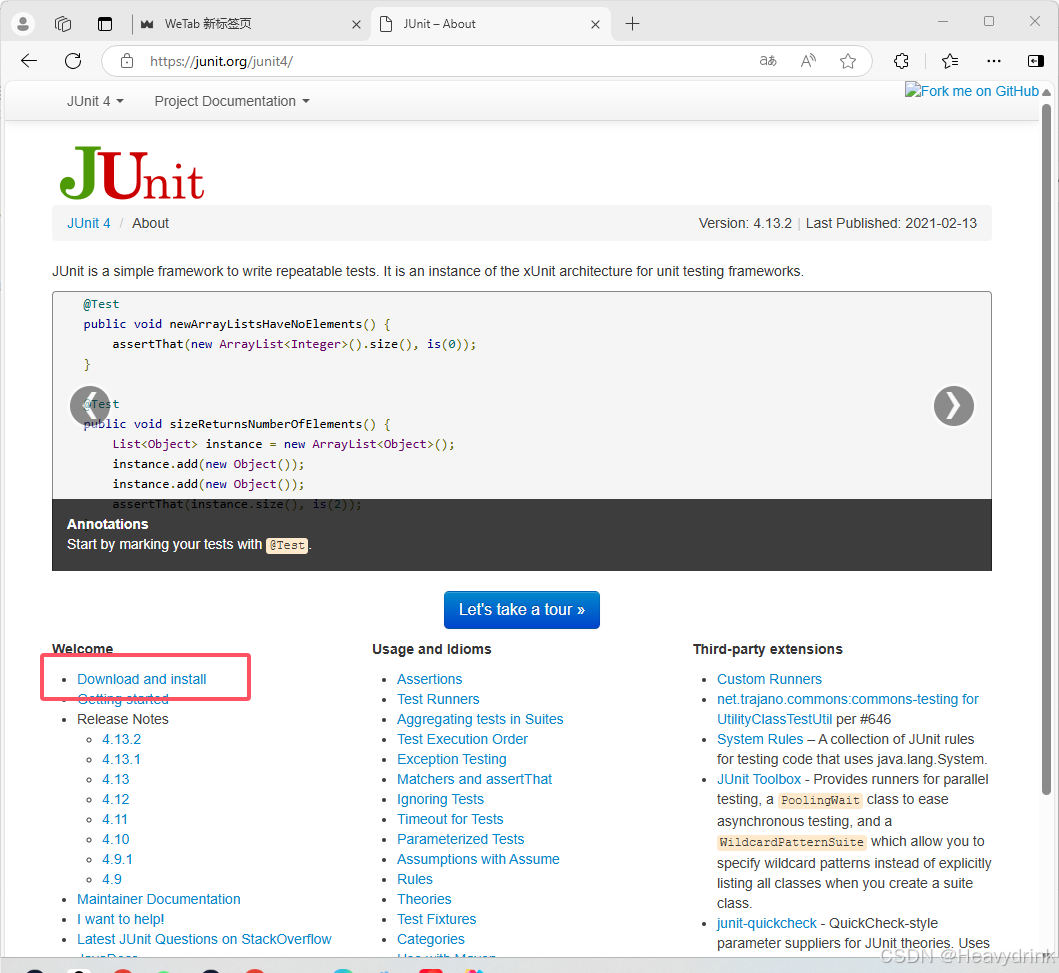Viewport: 1059px width, 973px height.
Task: Open the tab actions menu icon
Action: [x=105, y=24]
